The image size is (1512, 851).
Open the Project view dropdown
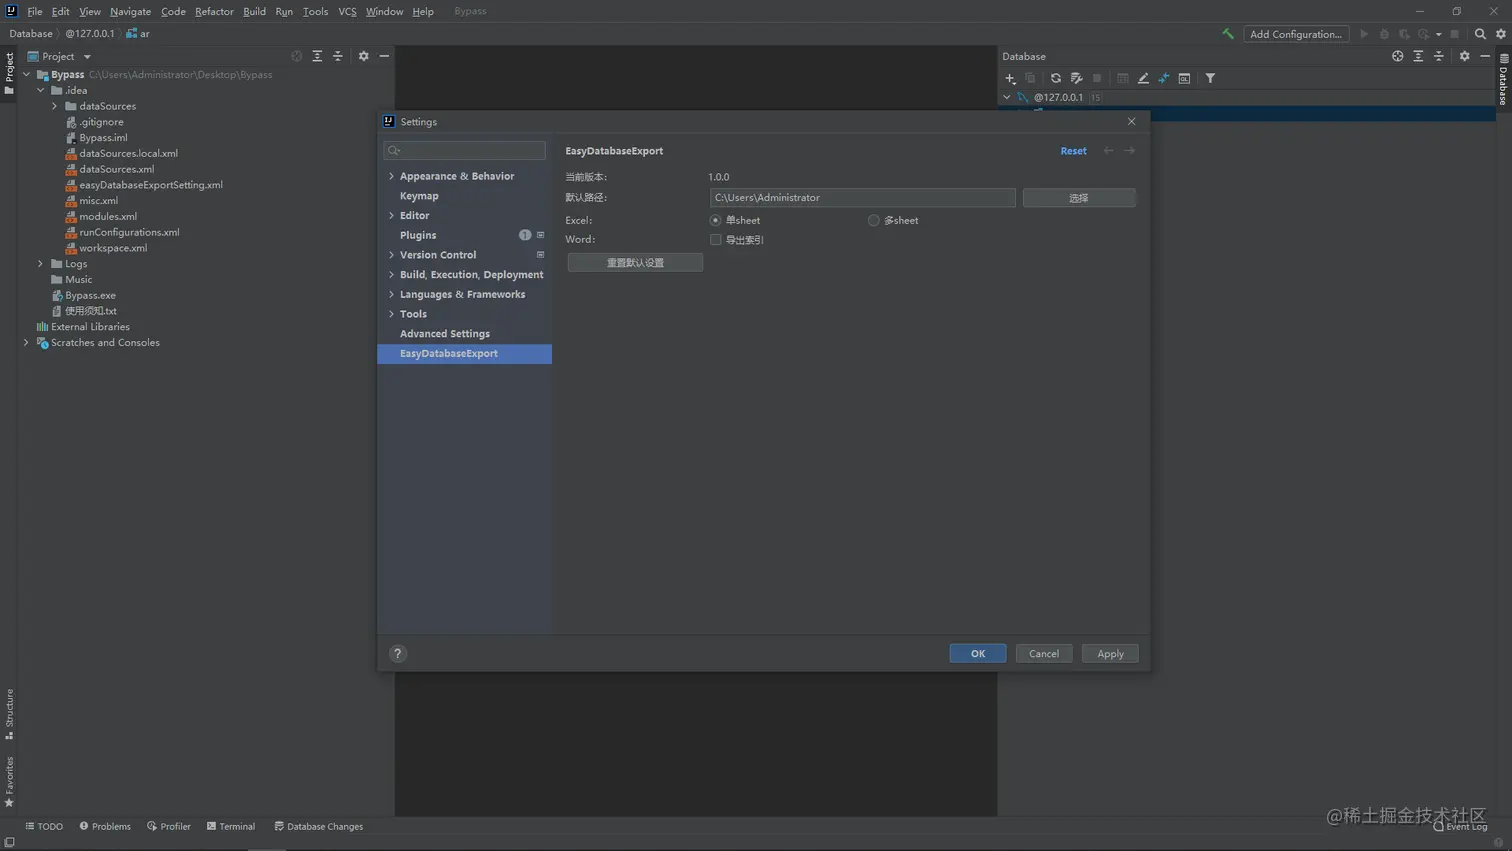coord(87,57)
